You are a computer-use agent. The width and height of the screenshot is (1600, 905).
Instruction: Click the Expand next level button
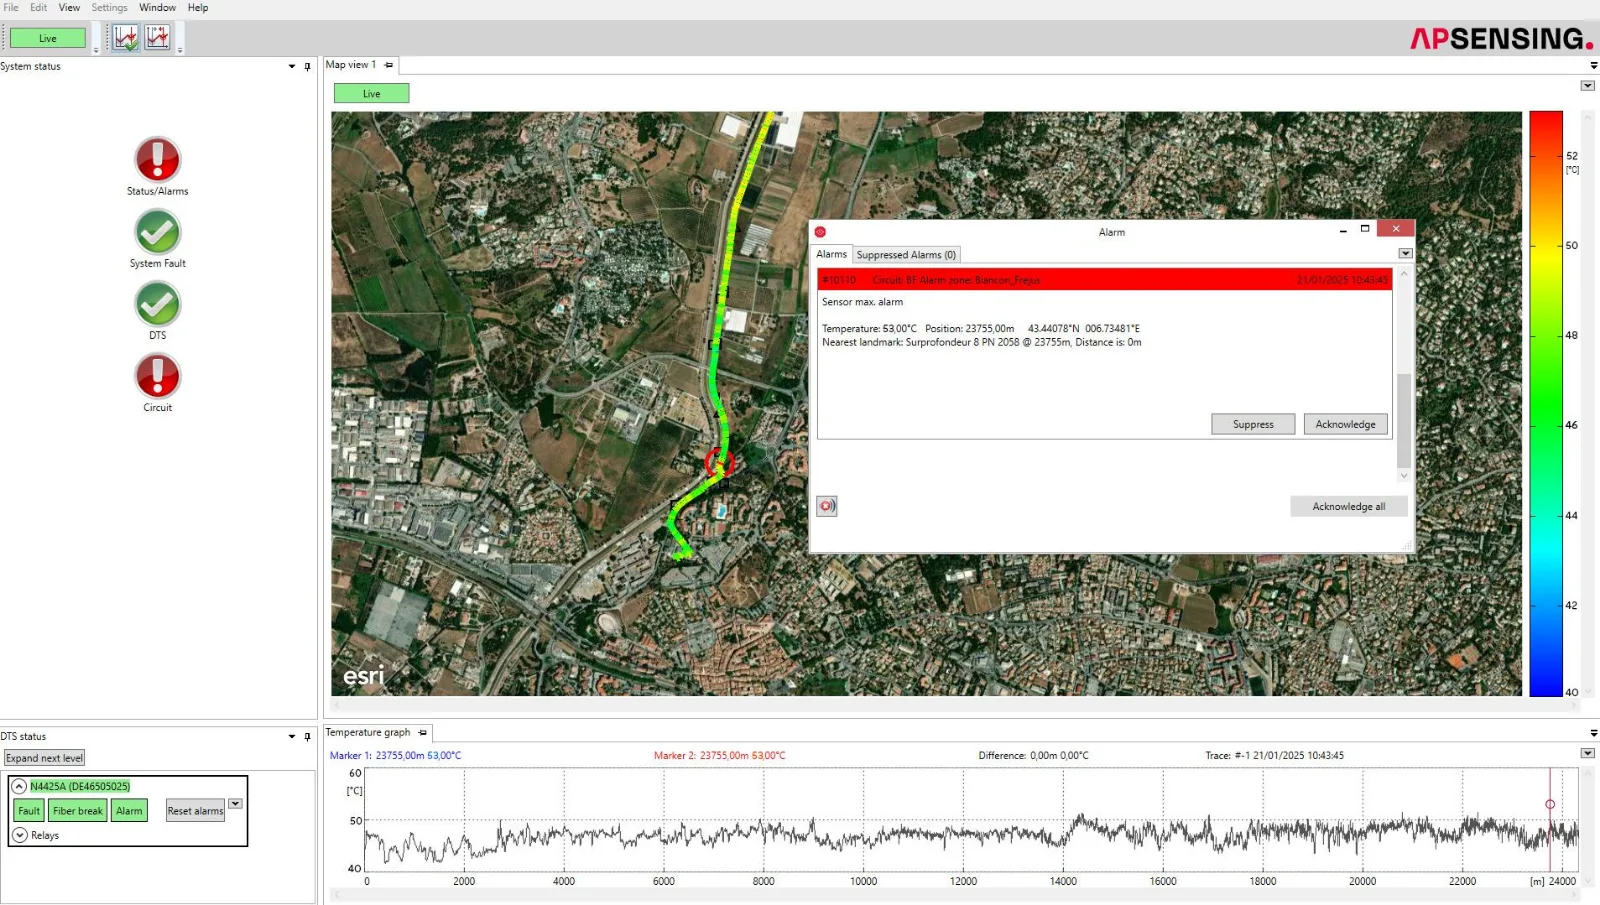44,758
